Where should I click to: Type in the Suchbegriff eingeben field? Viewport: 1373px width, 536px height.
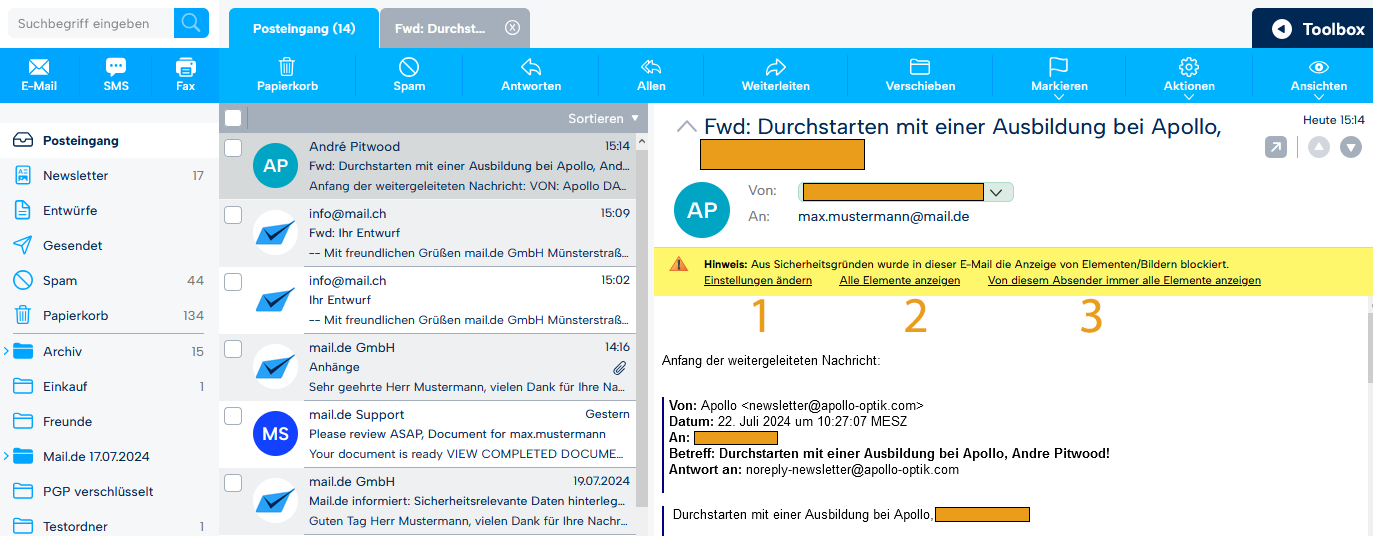point(90,23)
